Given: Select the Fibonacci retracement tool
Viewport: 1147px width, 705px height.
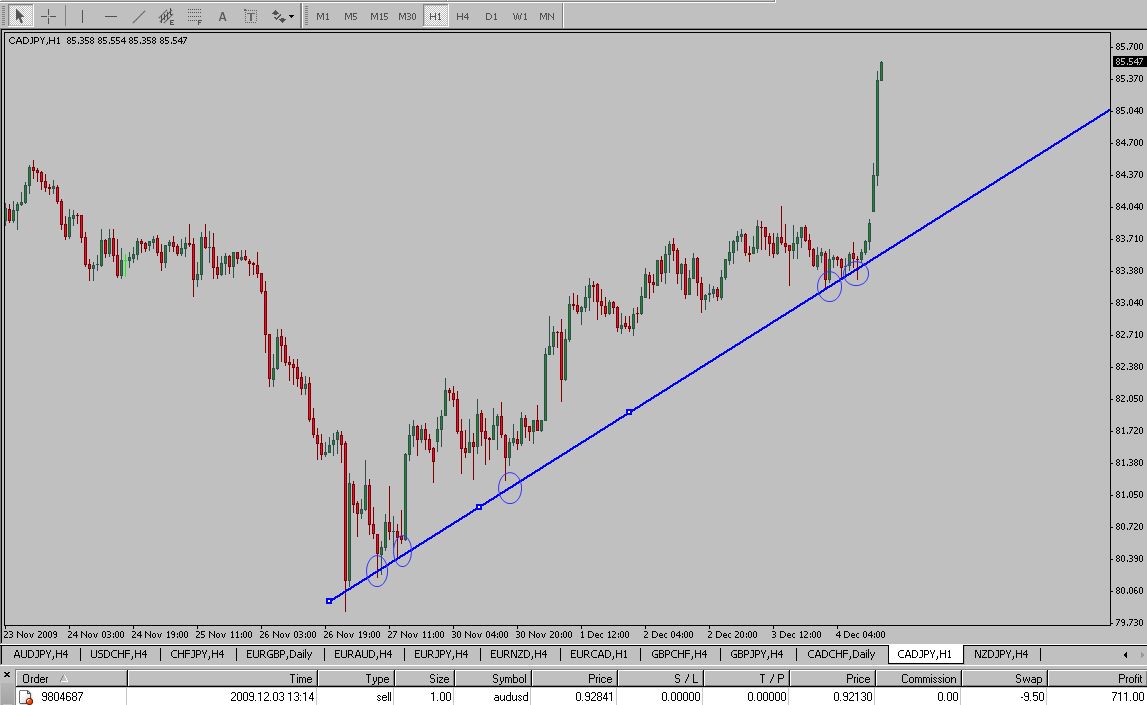Looking at the screenshot, I should click(x=194, y=16).
